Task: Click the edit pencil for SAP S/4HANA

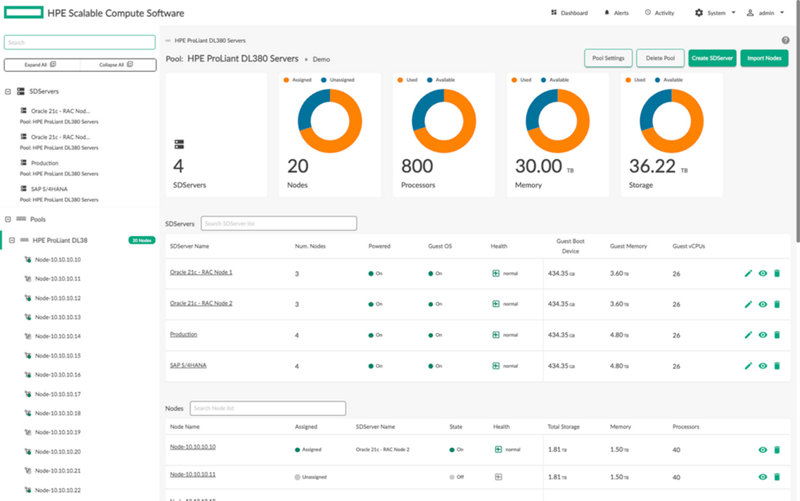Action: coord(748,366)
